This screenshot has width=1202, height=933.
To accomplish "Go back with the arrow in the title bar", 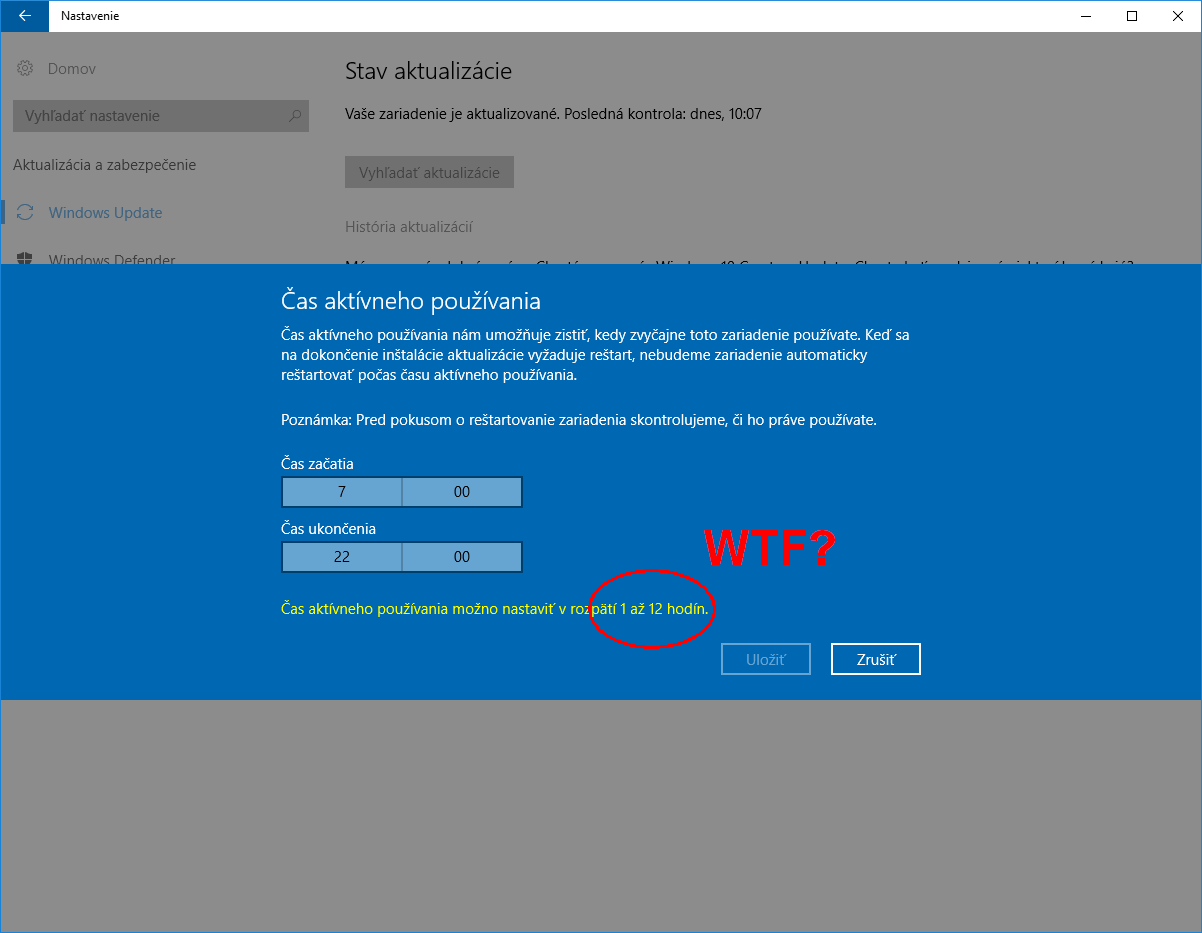I will (x=24, y=16).
